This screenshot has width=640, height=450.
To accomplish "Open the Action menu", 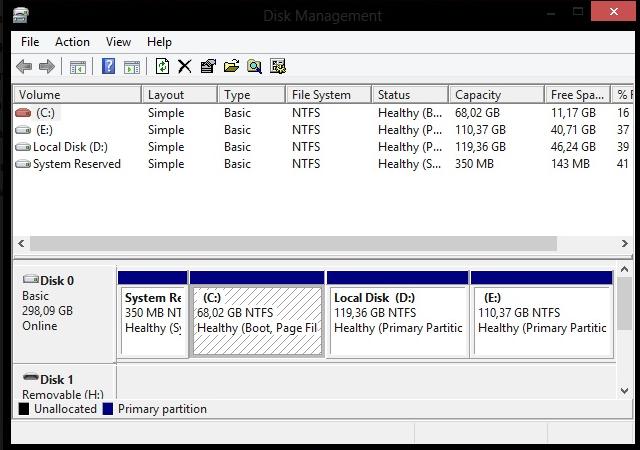I will click(x=72, y=42).
